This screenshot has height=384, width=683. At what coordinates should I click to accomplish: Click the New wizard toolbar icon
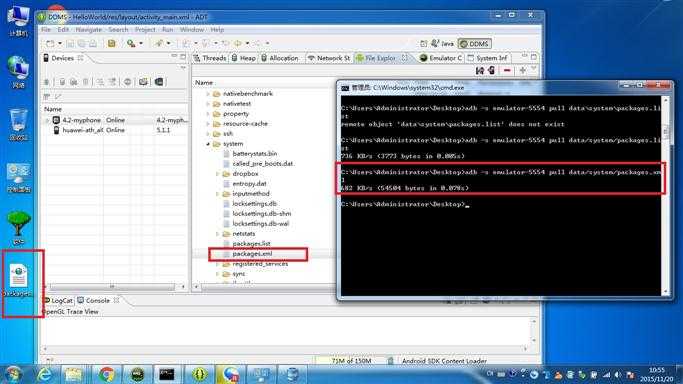[51, 44]
